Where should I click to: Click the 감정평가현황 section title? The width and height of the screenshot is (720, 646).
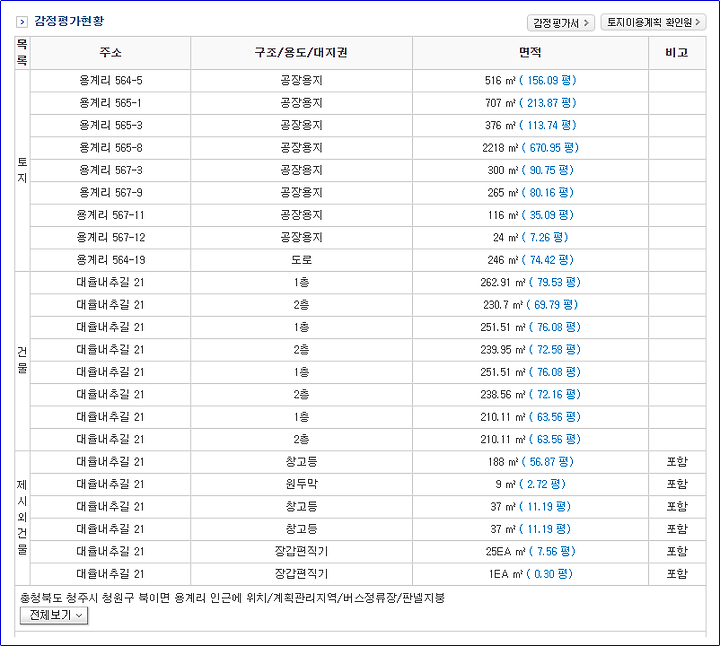[x=69, y=21]
